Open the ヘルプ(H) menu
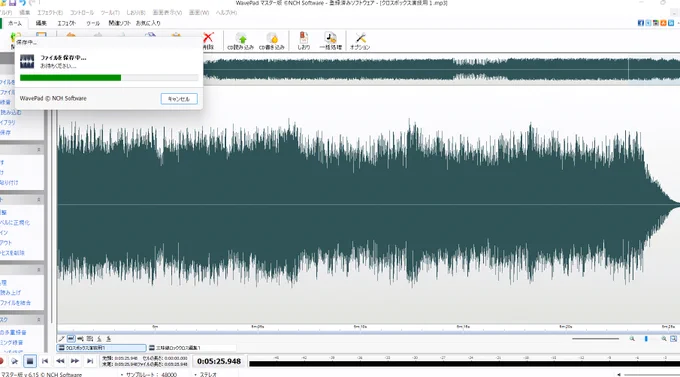 226,13
